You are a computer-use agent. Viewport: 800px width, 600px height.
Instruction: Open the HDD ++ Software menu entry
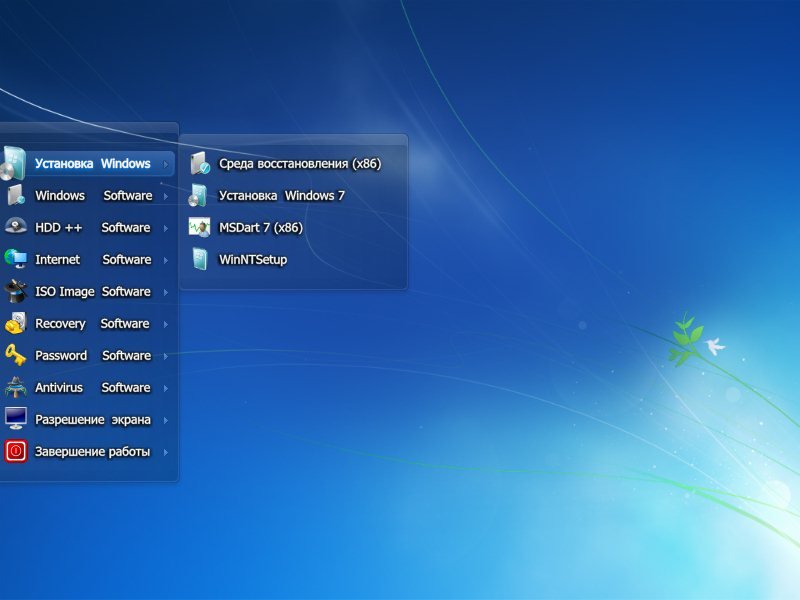coord(87,228)
